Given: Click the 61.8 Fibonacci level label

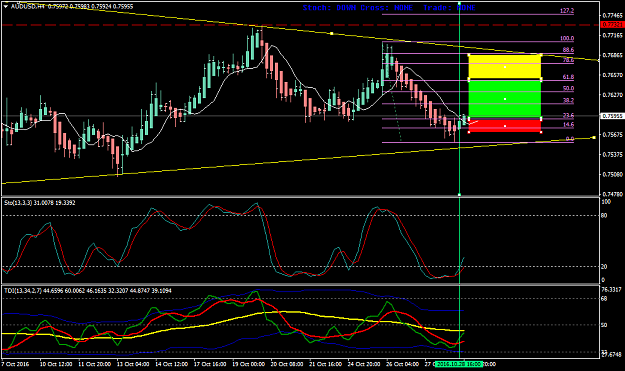Looking at the screenshot, I should (568, 77).
